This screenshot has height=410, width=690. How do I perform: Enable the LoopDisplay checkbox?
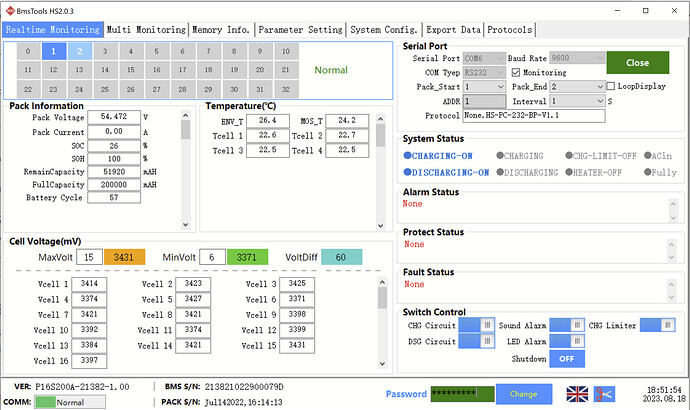pos(611,86)
